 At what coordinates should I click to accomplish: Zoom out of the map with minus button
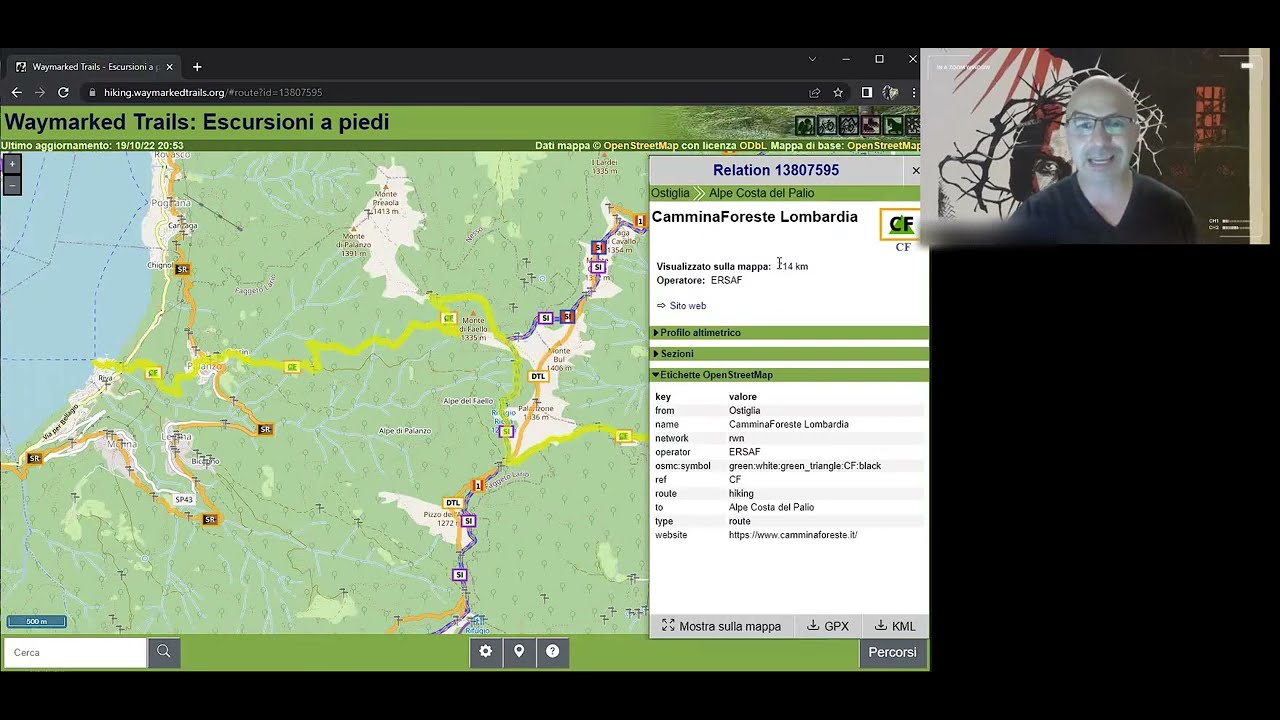[12, 185]
